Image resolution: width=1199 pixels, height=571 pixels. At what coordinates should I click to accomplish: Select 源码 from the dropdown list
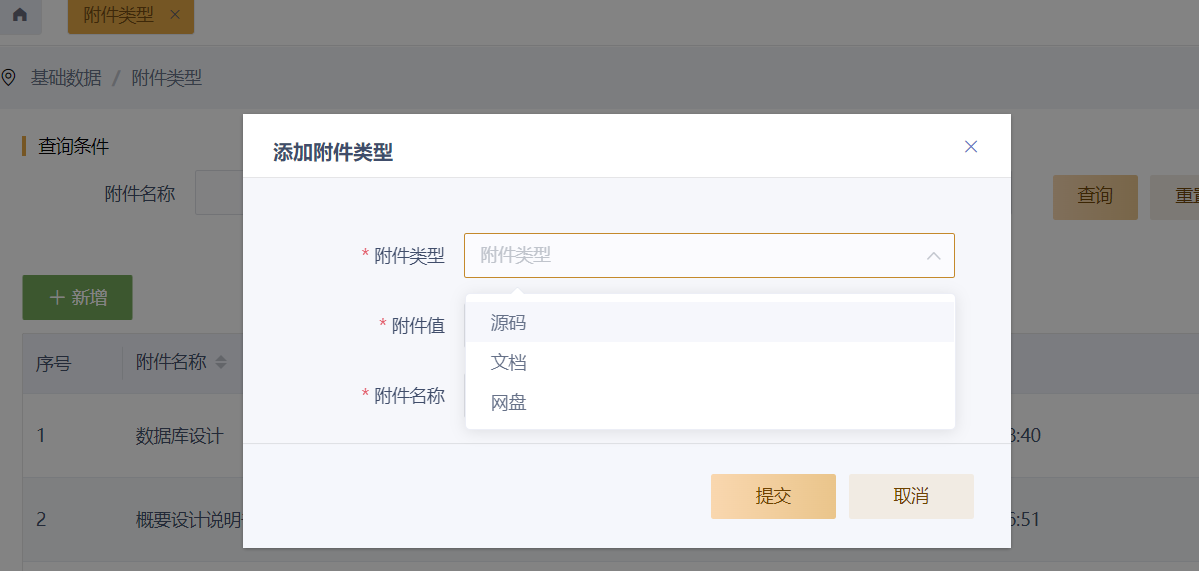pos(508,323)
